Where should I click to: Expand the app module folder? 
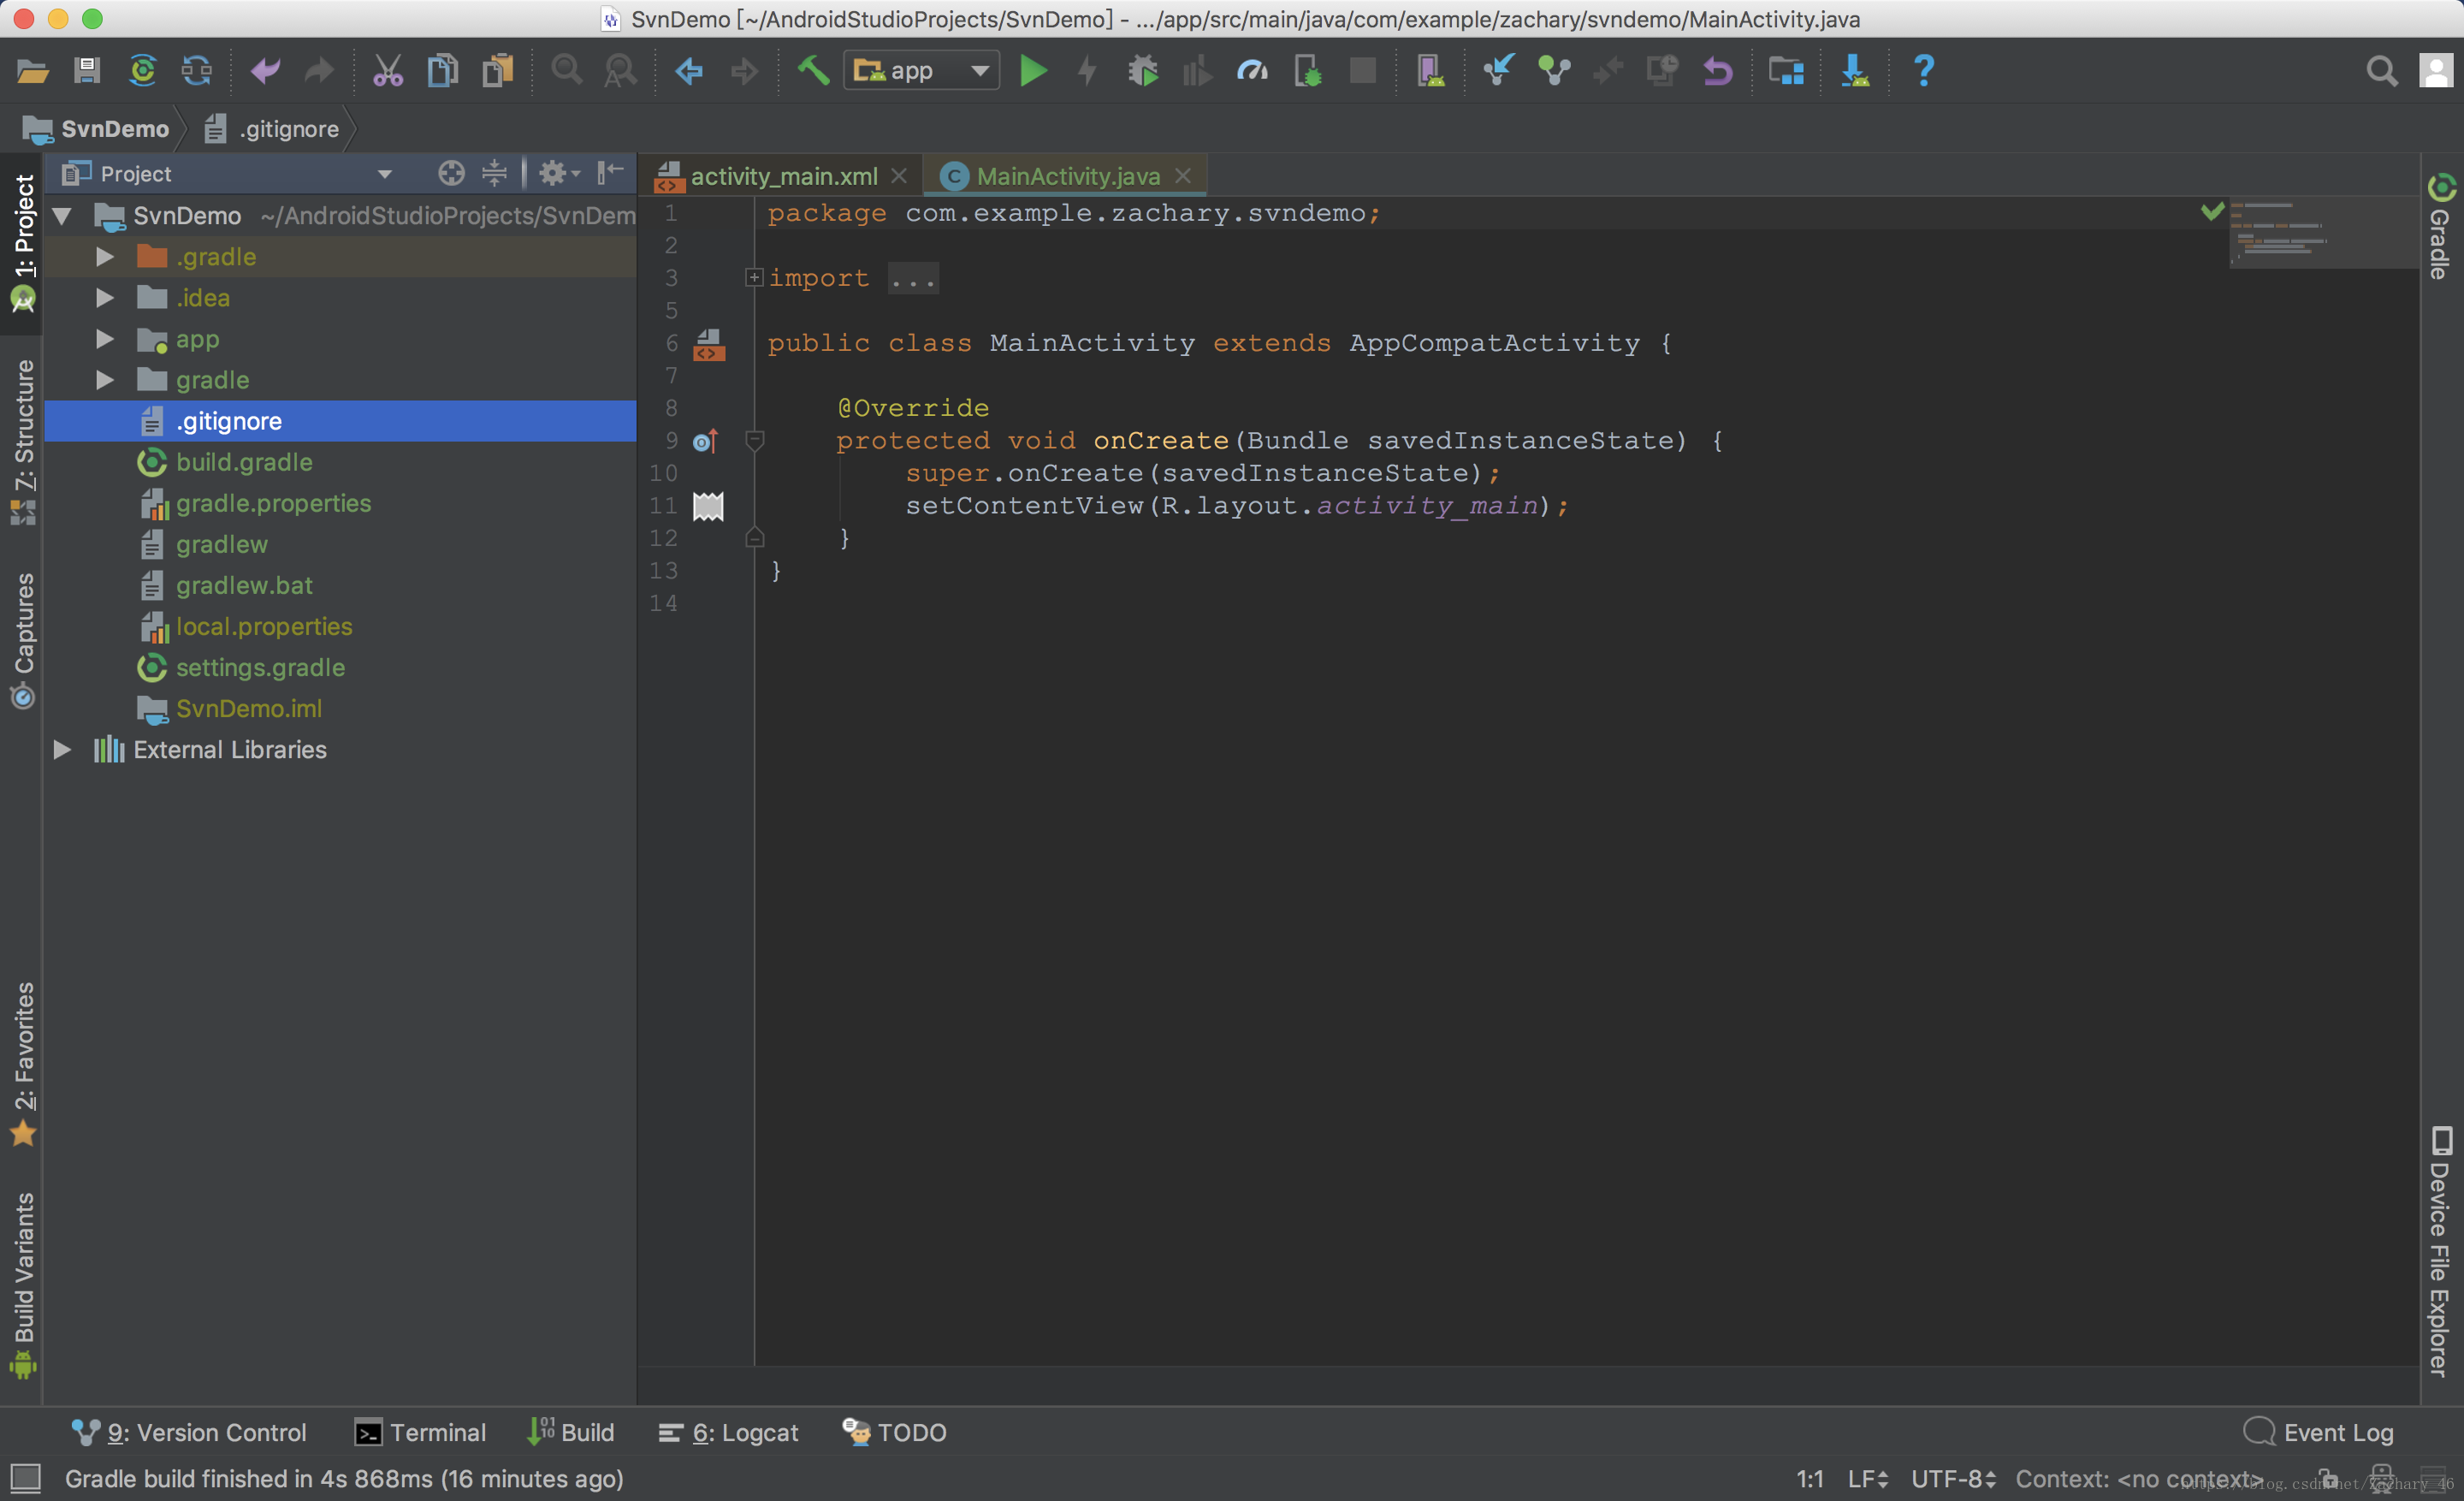pyautogui.click(x=104, y=338)
